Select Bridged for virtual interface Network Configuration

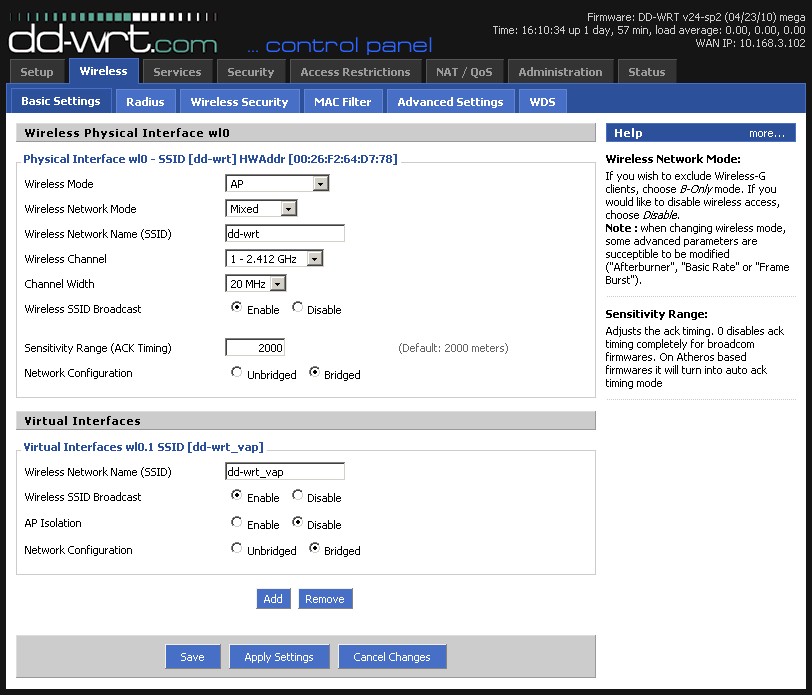tap(314, 547)
